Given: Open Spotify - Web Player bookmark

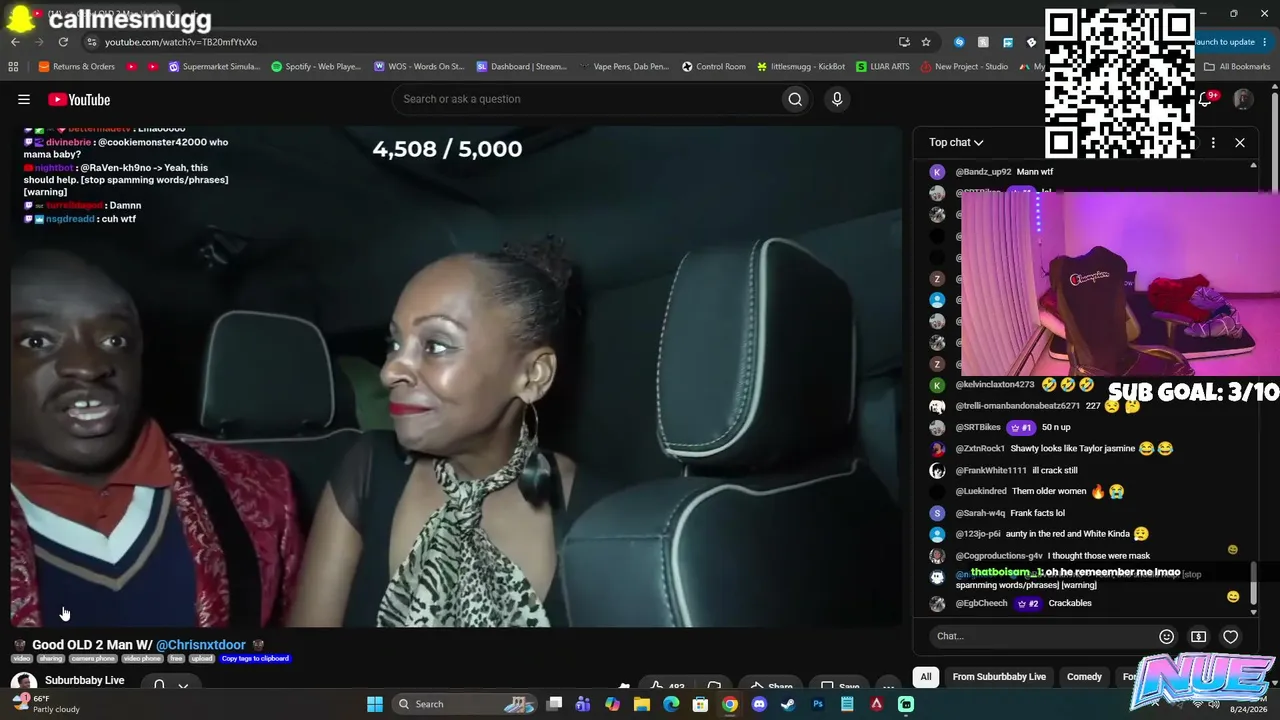Looking at the screenshot, I should 316,67.
